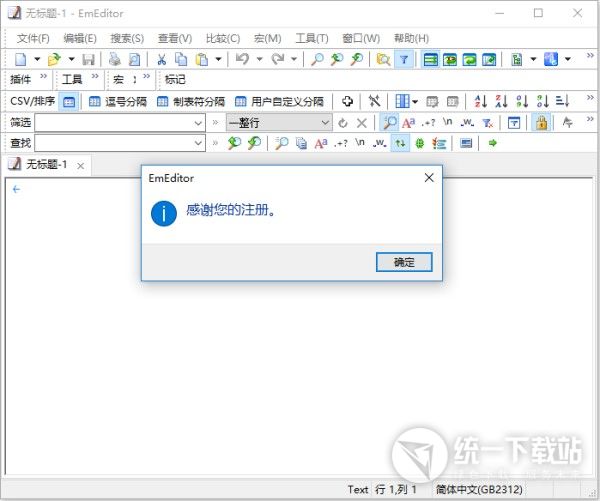Toggle lock icon in filter toolbar
600x501 pixels.
541,122
